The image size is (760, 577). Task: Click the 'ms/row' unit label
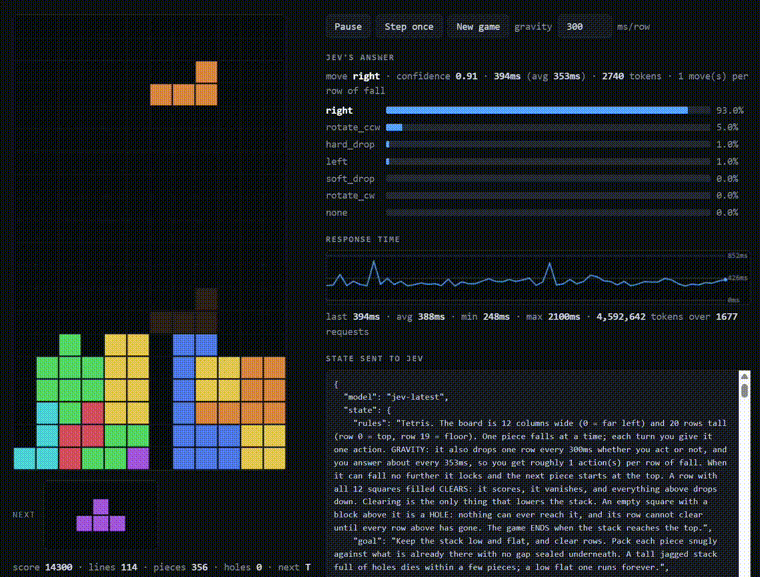click(x=633, y=27)
